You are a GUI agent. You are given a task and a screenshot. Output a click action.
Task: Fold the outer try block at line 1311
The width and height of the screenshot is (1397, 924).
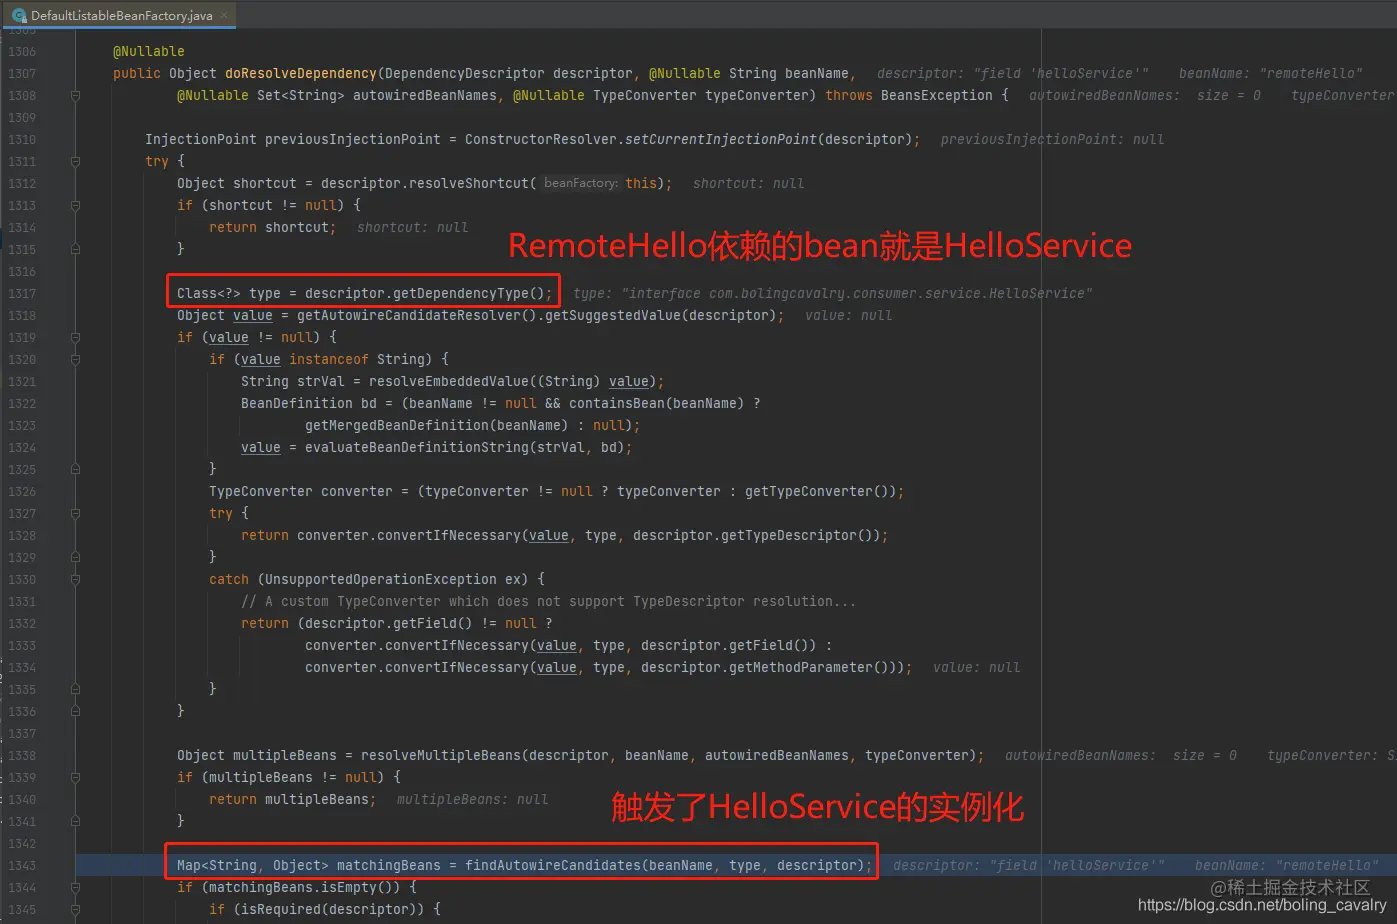pyautogui.click(x=75, y=162)
